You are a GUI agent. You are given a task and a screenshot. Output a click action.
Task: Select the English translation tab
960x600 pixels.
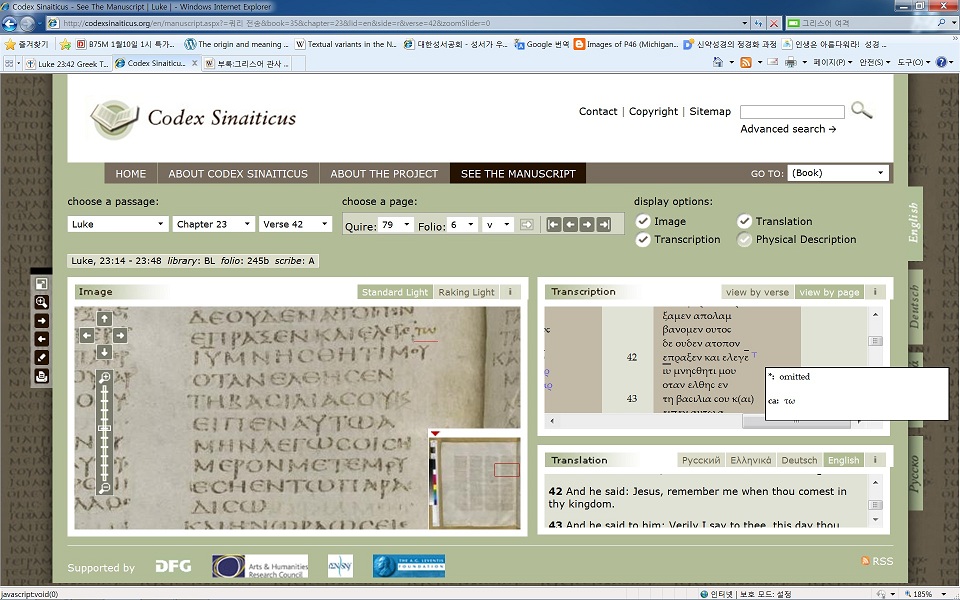coord(843,460)
